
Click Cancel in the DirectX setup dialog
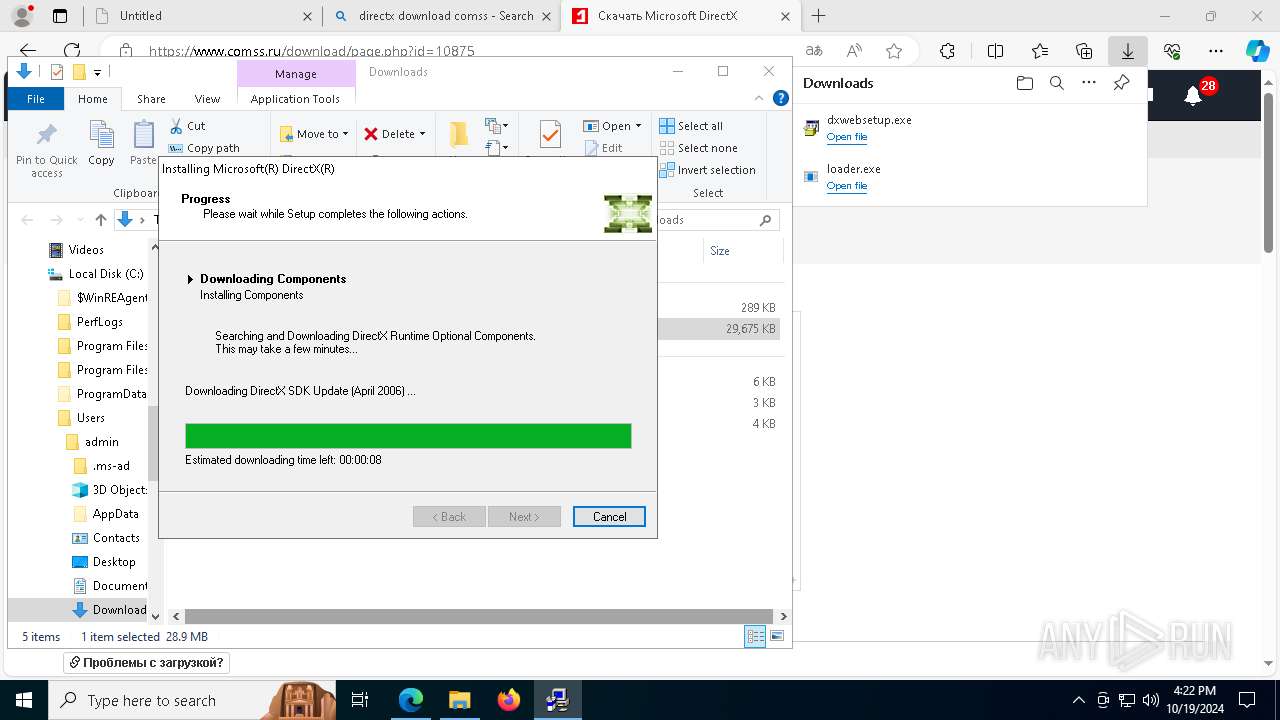609,517
